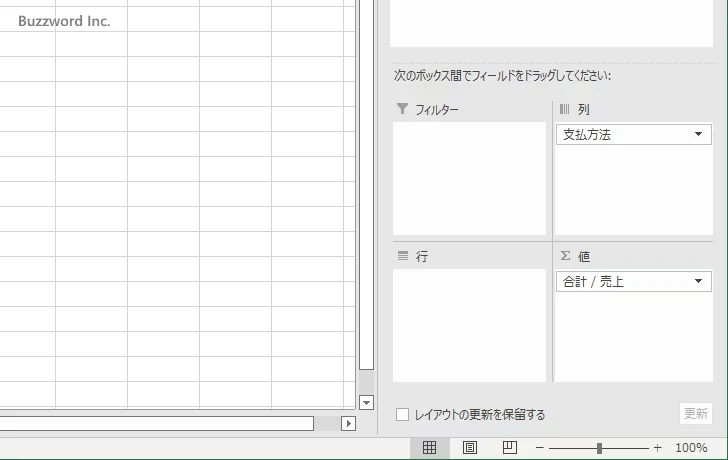Viewport: 728px width, 460px height.
Task: Select the 支払方法 field in 列 area
Action: [x=634, y=134]
